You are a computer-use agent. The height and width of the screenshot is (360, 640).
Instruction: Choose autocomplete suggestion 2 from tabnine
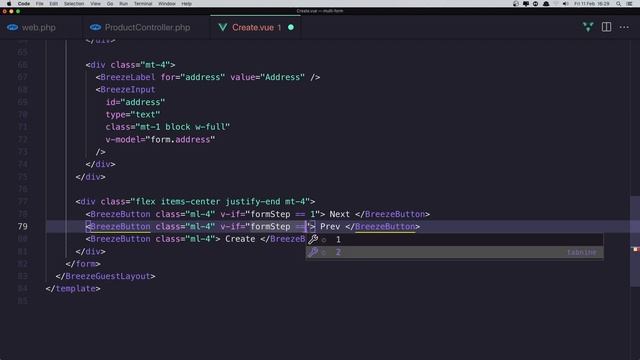[x=454, y=252]
